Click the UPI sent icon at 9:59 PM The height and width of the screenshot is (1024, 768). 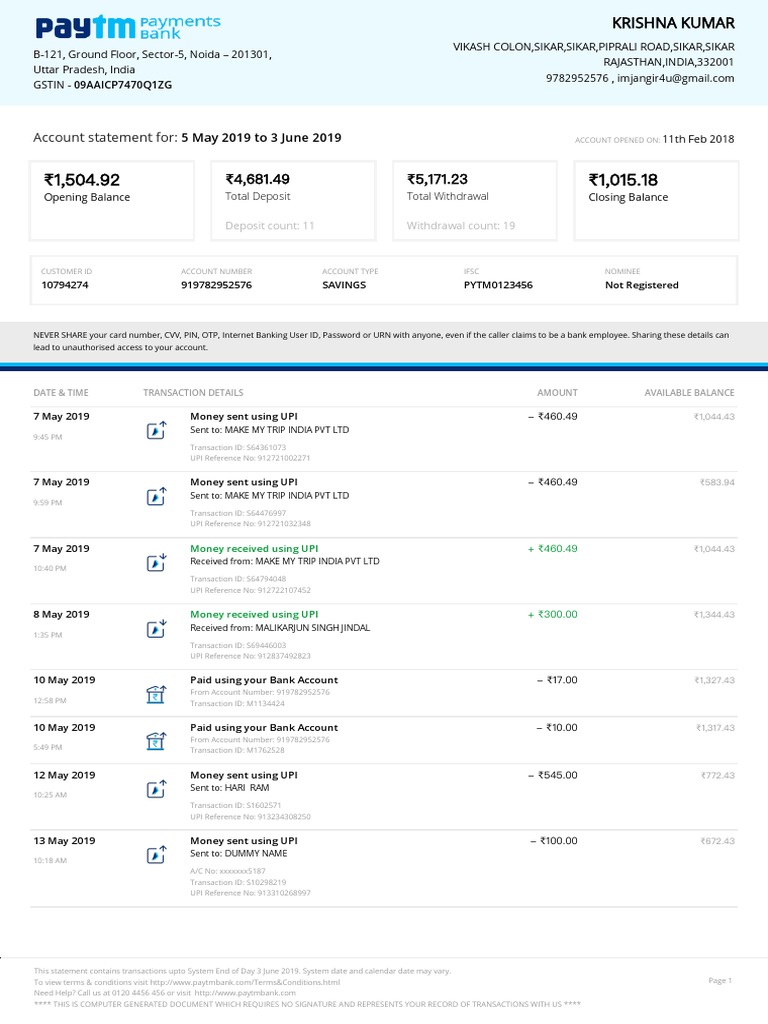[156, 496]
